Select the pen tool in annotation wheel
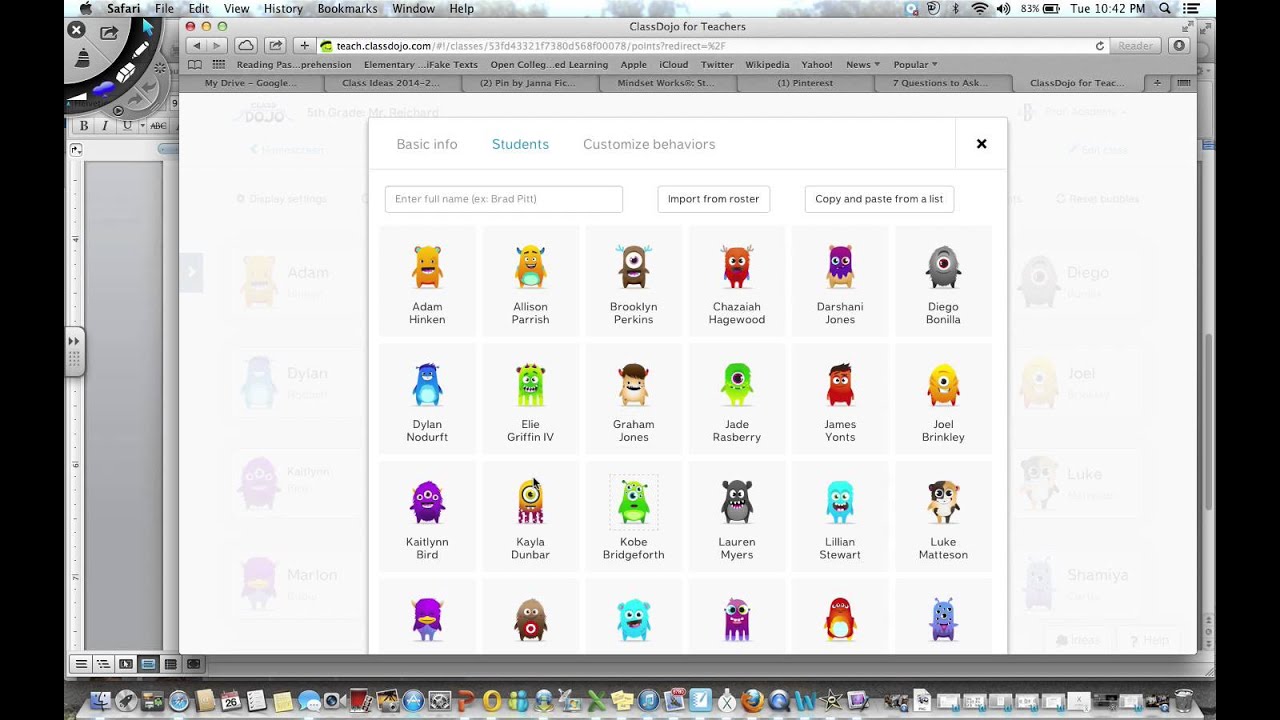Screen dimensions: 1280x720 [138, 52]
